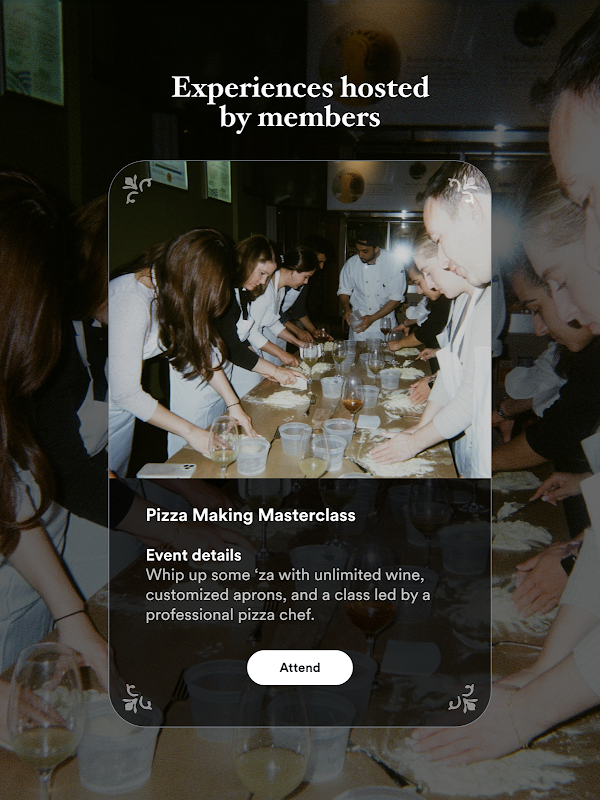Click the event description about unlimited wine

click(x=288, y=594)
